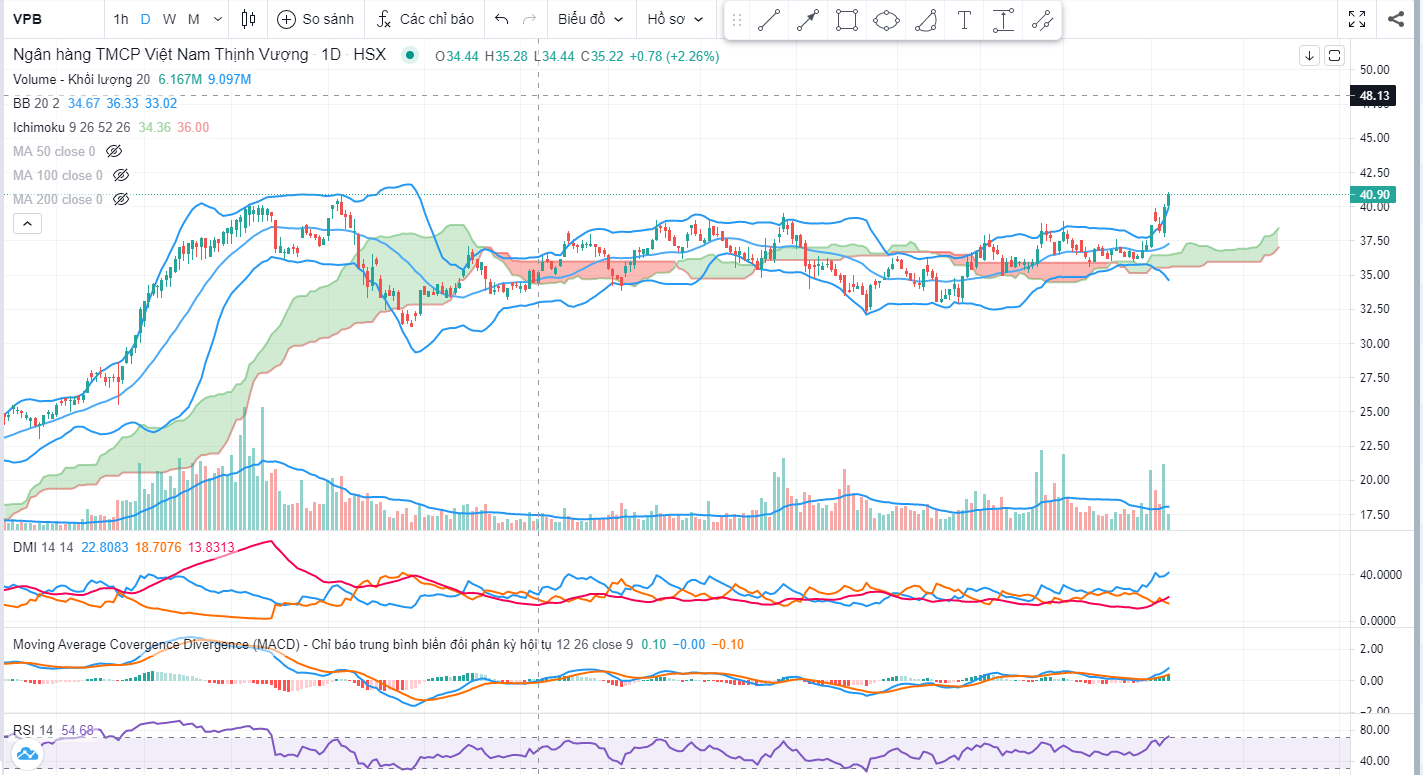Collapse the indicator legend list
1423x775 pixels.
click(27, 223)
